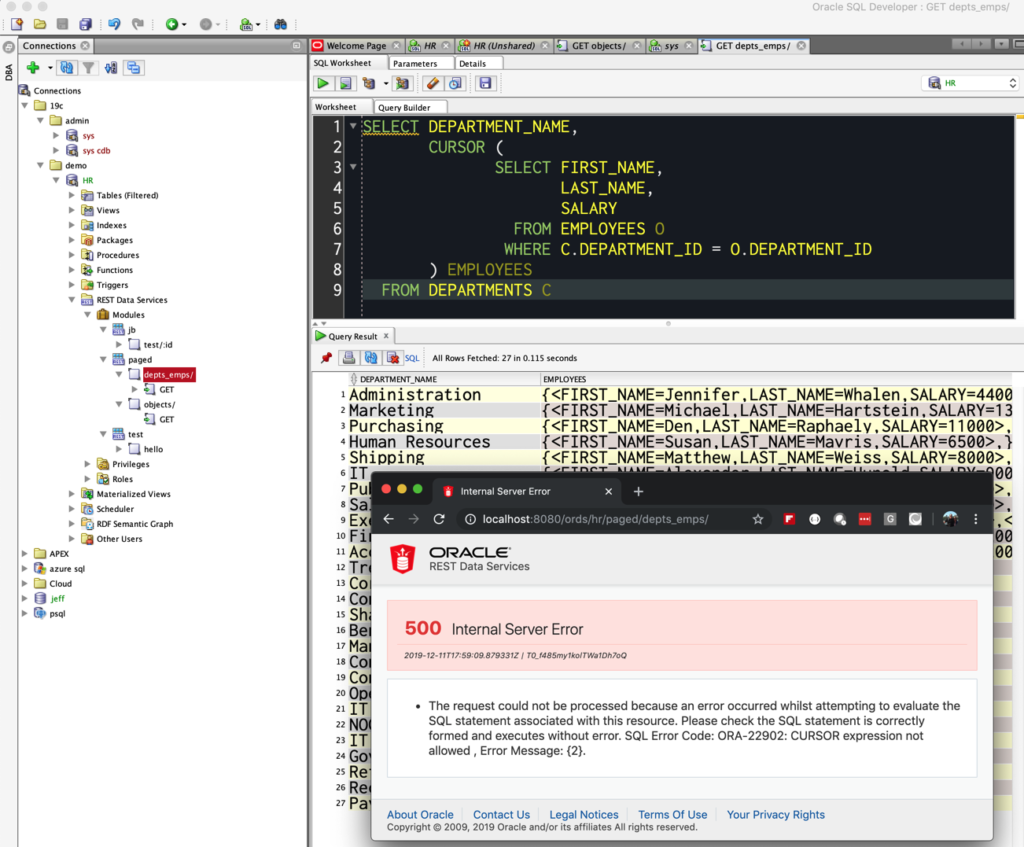Image resolution: width=1024 pixels, height=847 pixels.
Task: Click the Run Script icon
Action: (x=345, y=83)
